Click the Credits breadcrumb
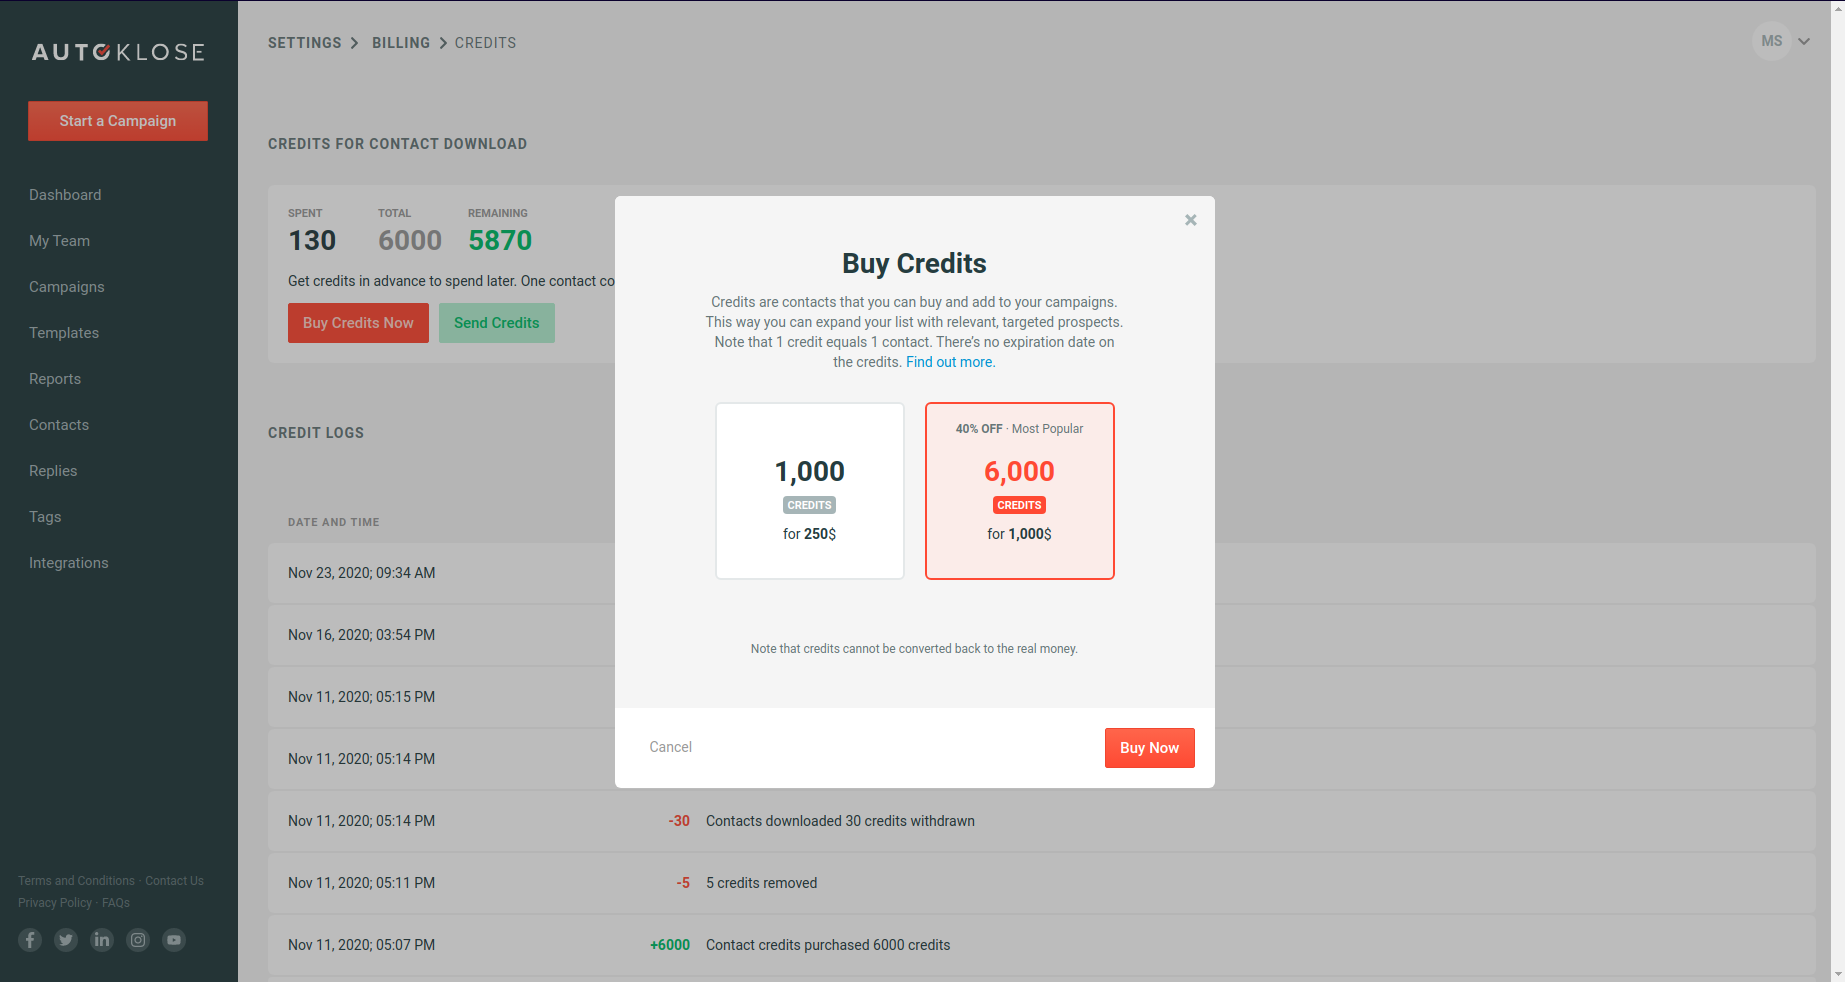Screen dimensions: 1845x982 [486, 43]
